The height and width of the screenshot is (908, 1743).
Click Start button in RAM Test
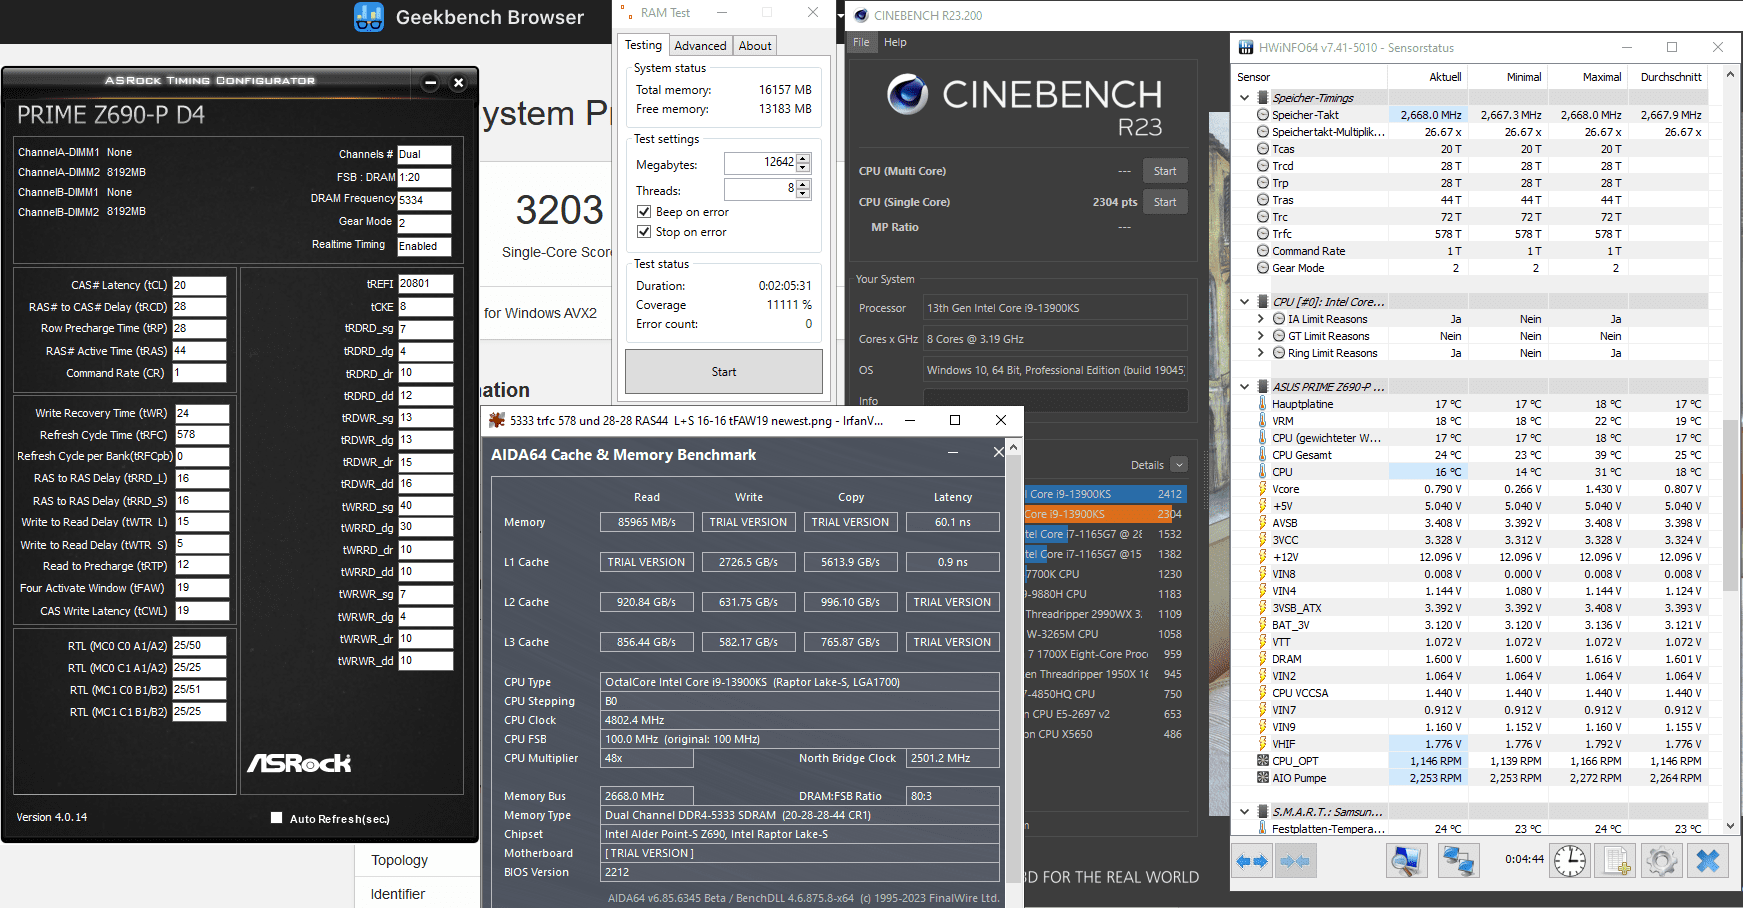(x=724, y=372)
